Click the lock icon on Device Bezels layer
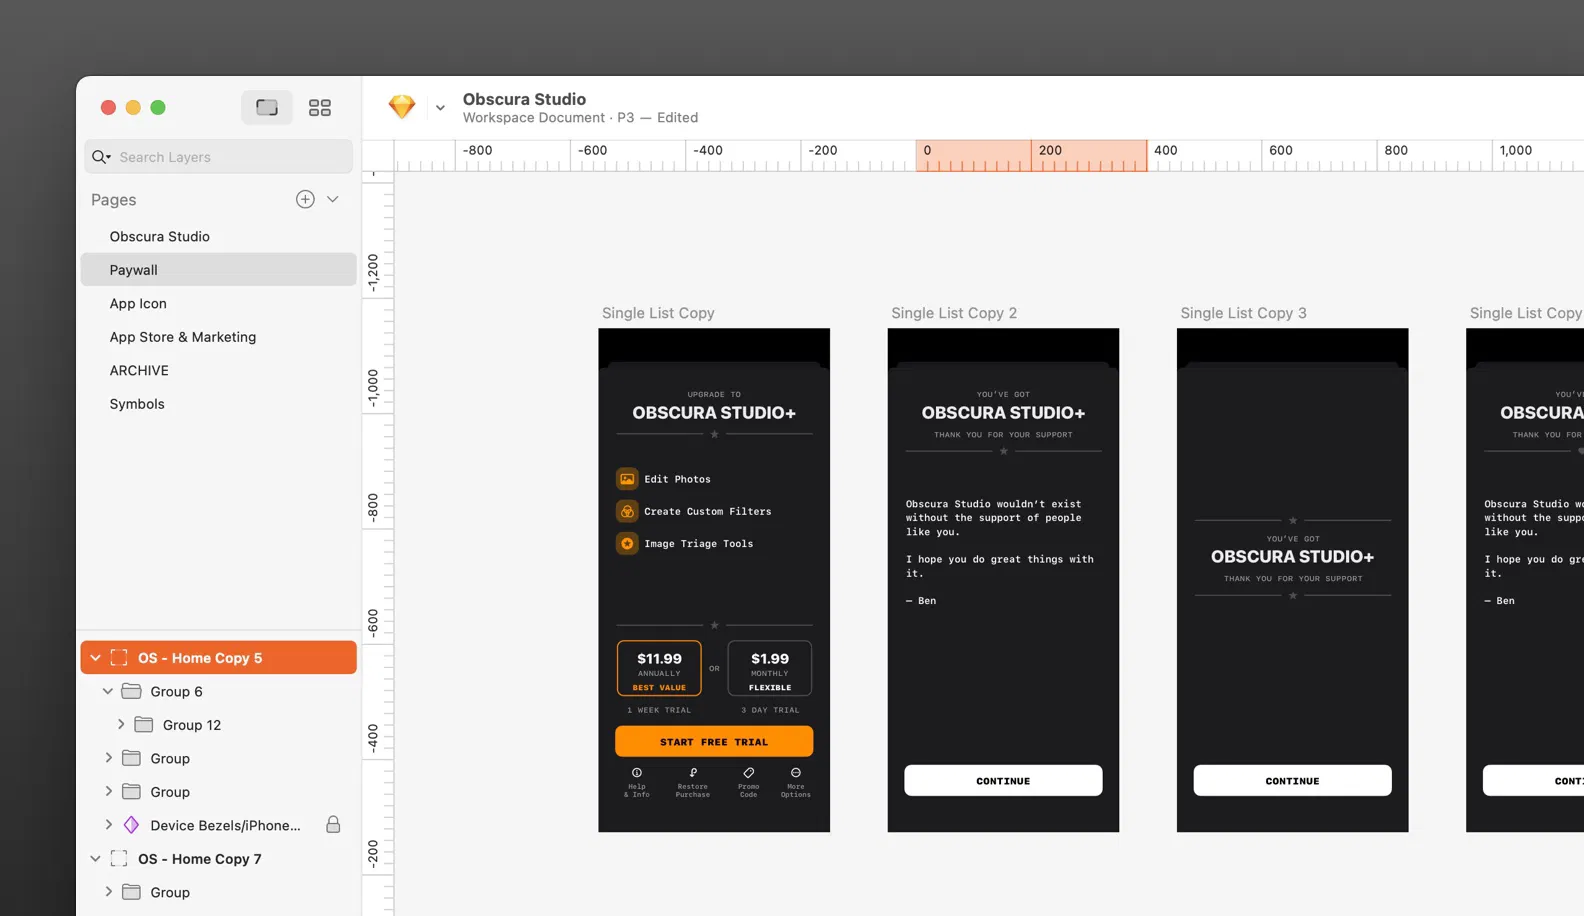This screenshot has width=1584, height=916. [x=333, y=825]
